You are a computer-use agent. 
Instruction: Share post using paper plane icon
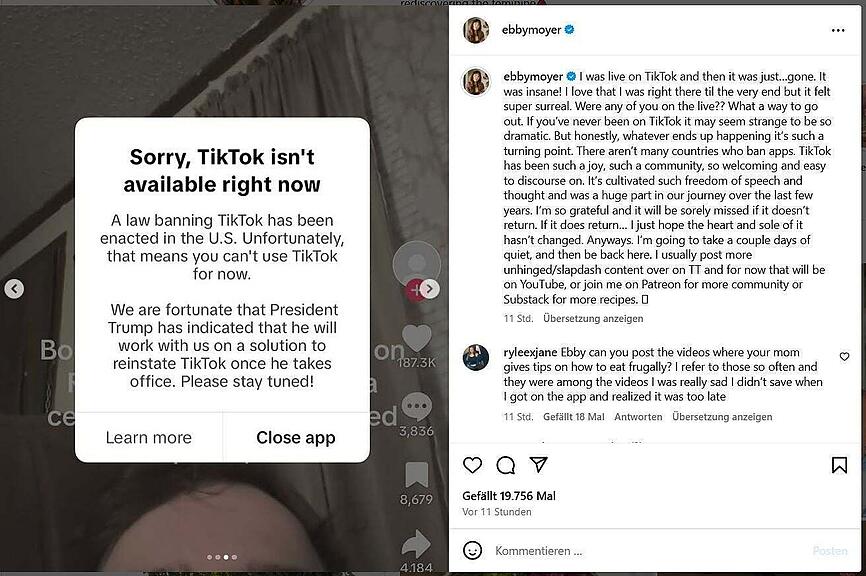[x=538, y=465]
